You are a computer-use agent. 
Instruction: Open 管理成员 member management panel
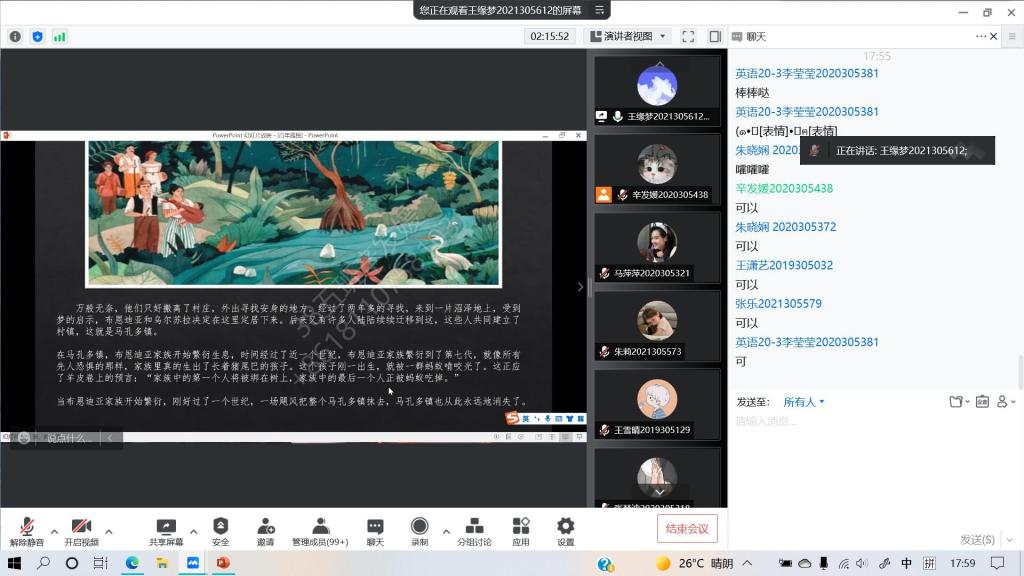320,530
